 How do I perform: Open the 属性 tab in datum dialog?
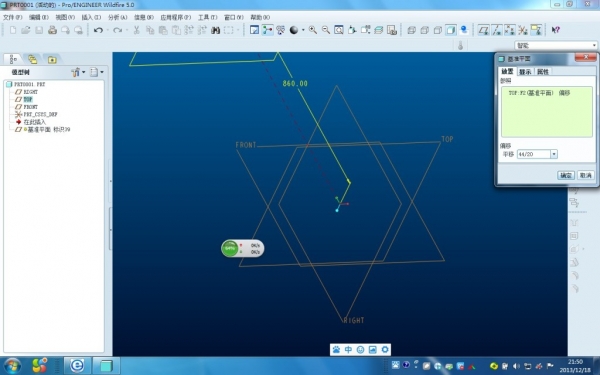click(x=543, y=72)
